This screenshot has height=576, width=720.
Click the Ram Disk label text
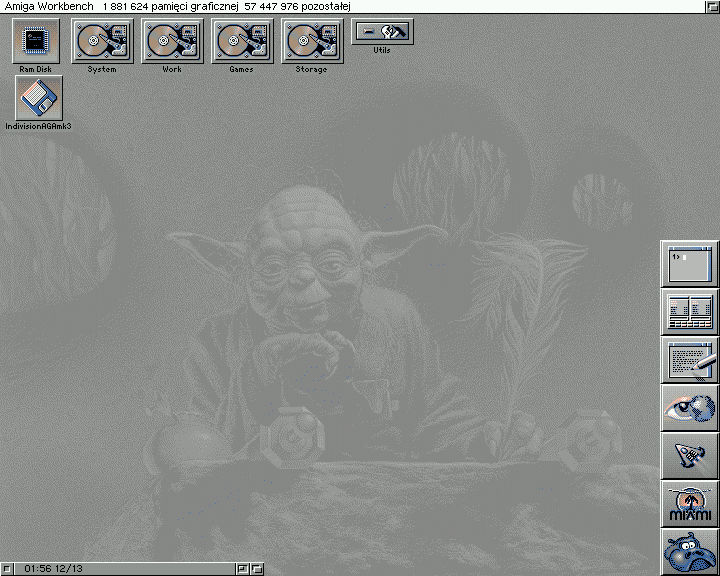pos(35,69)
